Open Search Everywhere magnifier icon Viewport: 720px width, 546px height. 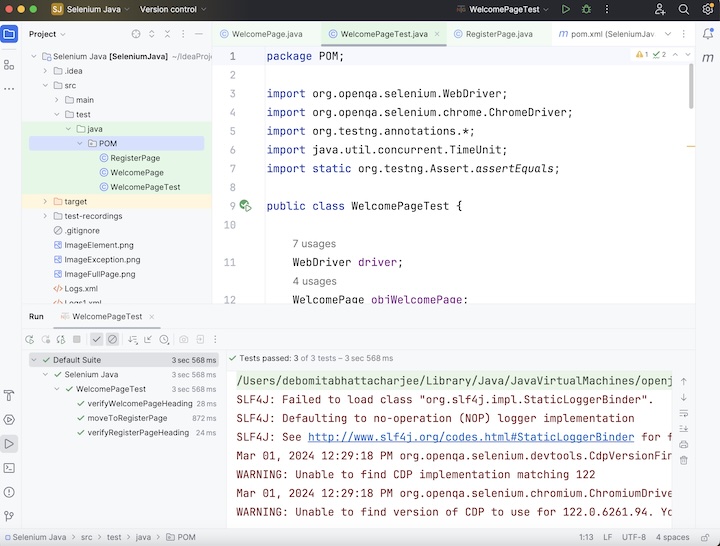pyautogui.click(x=684, y=9)
